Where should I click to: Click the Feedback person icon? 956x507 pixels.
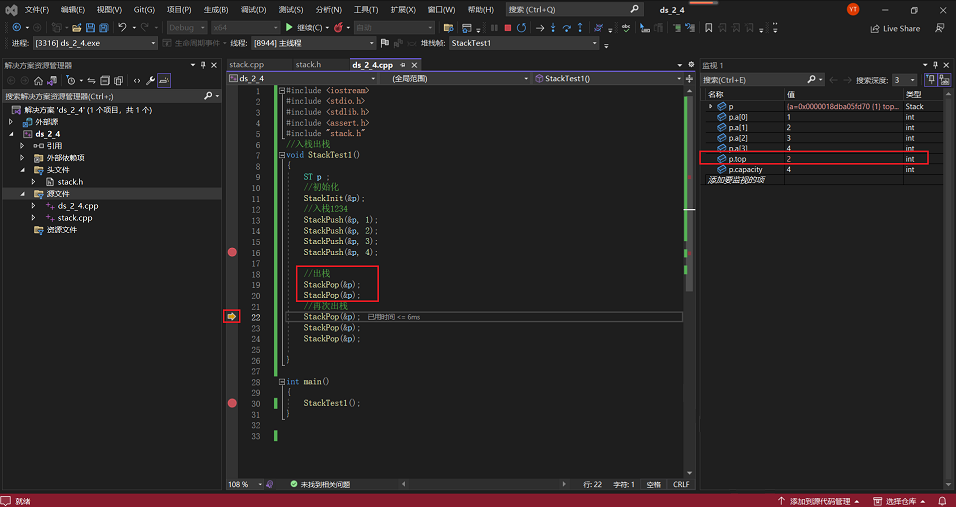(x=940, y=28)
